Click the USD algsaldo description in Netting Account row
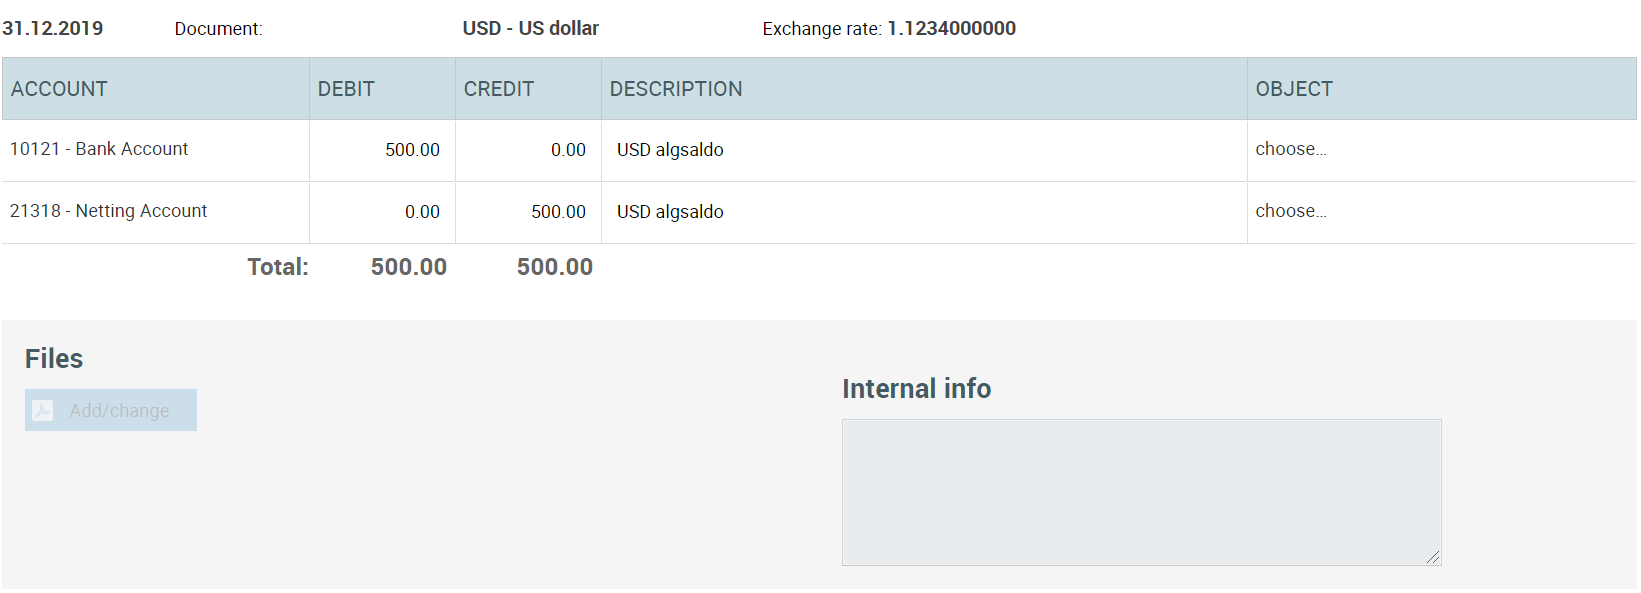 pyautogui.click(x=670, y=212)
